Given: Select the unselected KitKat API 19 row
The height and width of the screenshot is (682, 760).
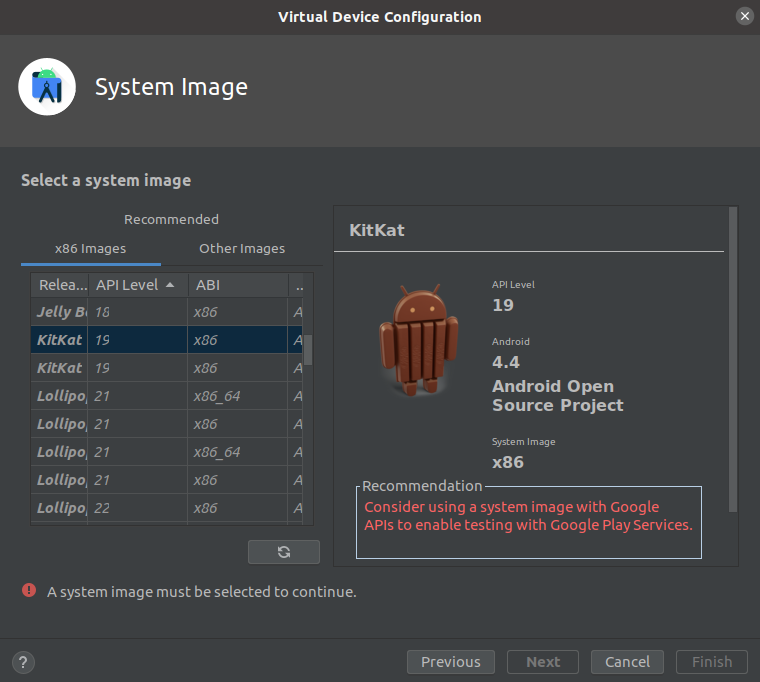Looking at the screenshot, I should [x=167, y=368].
